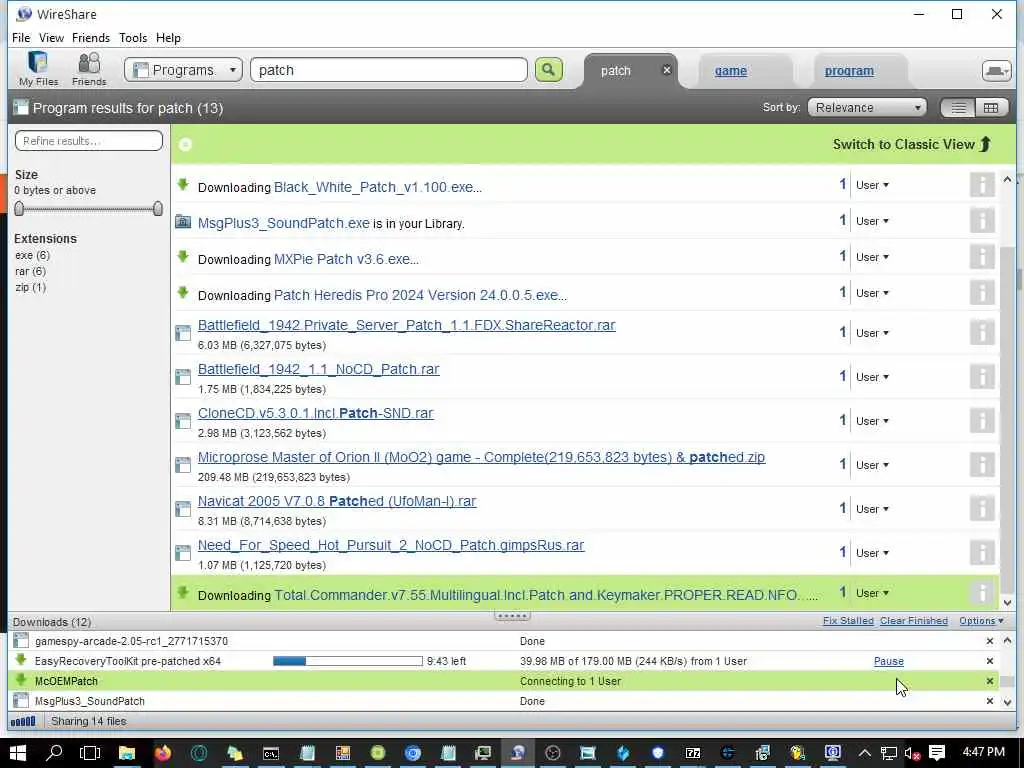Viewport: 1024px width, 768px height.
Task: Show info for Patch Heredis Pro result
Action: pyautogui.click(x=982, y=293)
